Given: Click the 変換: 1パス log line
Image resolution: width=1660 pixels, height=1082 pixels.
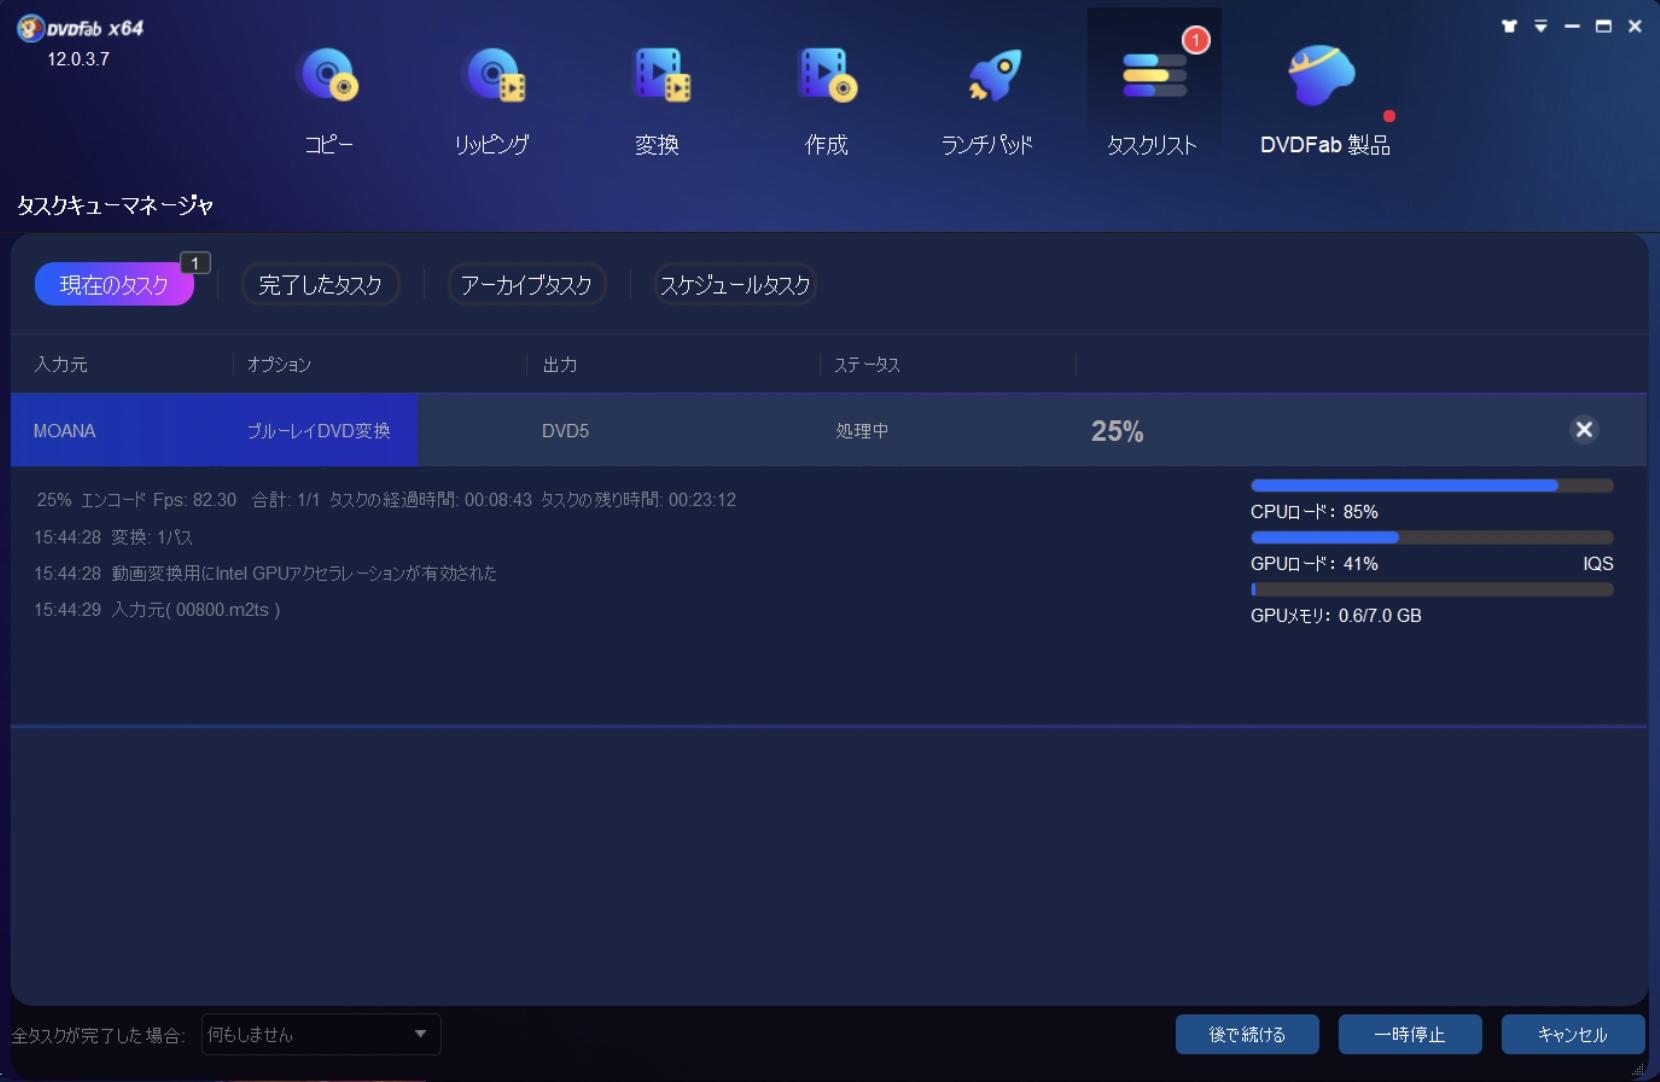Looking at the screenshot, I should coord(113,537).
